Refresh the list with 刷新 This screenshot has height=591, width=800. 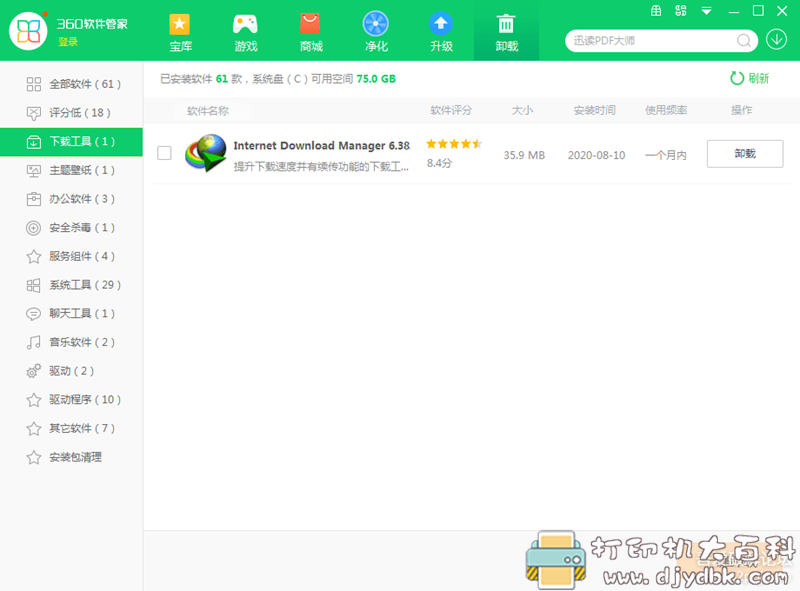click(749, 78)
